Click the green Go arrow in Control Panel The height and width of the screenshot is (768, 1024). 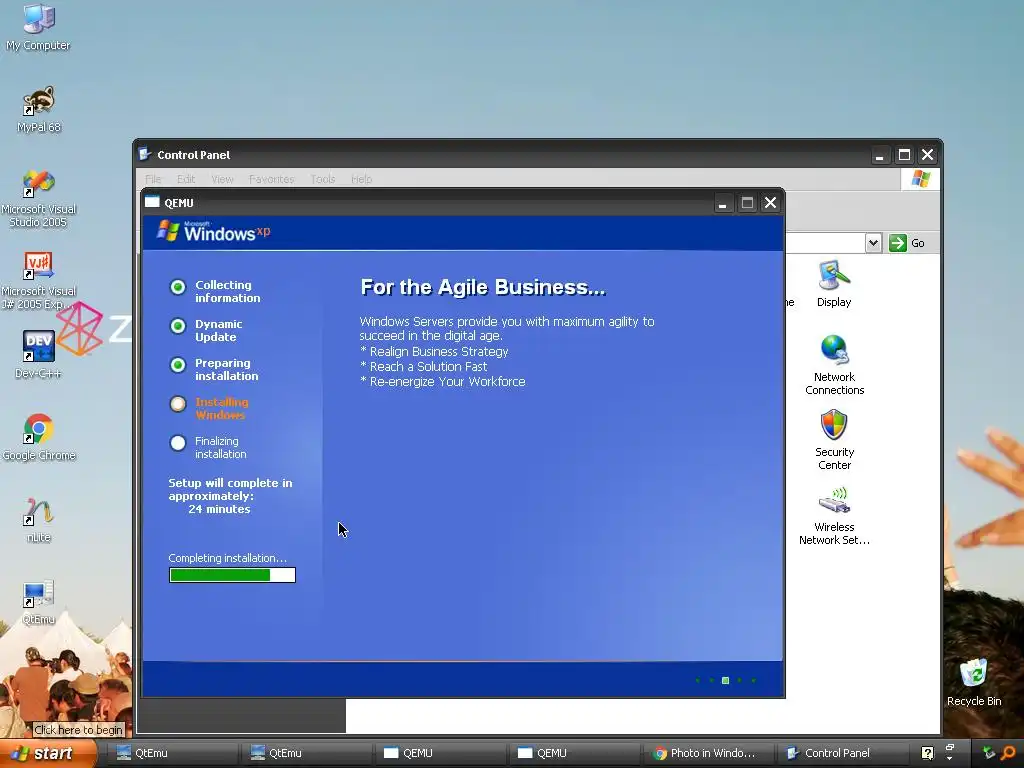pos(898,243)
